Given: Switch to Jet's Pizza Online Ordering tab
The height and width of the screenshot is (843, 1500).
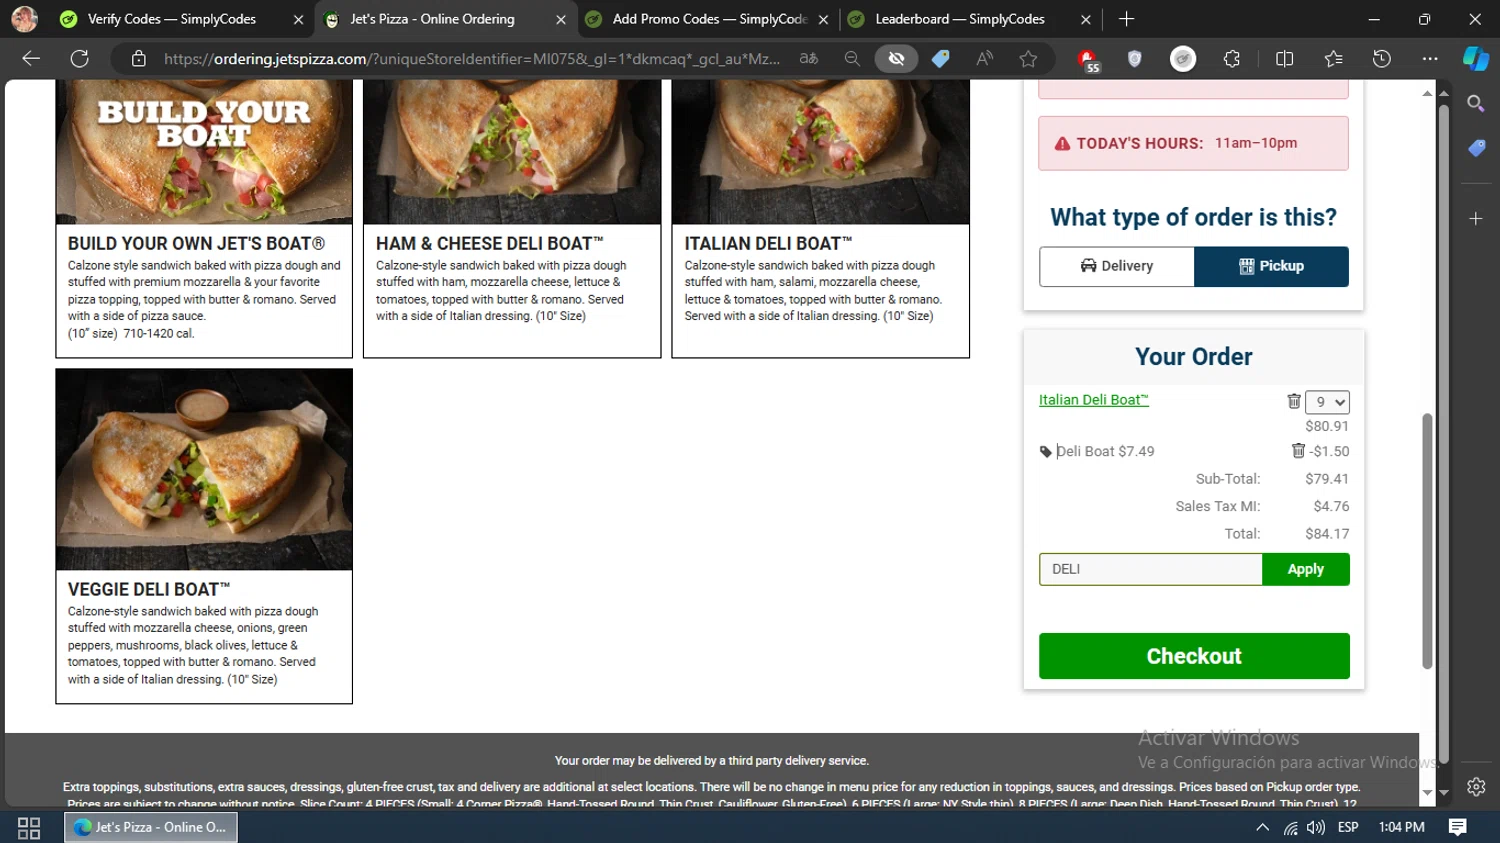Looking at the screenshot, I should point(432,19).
